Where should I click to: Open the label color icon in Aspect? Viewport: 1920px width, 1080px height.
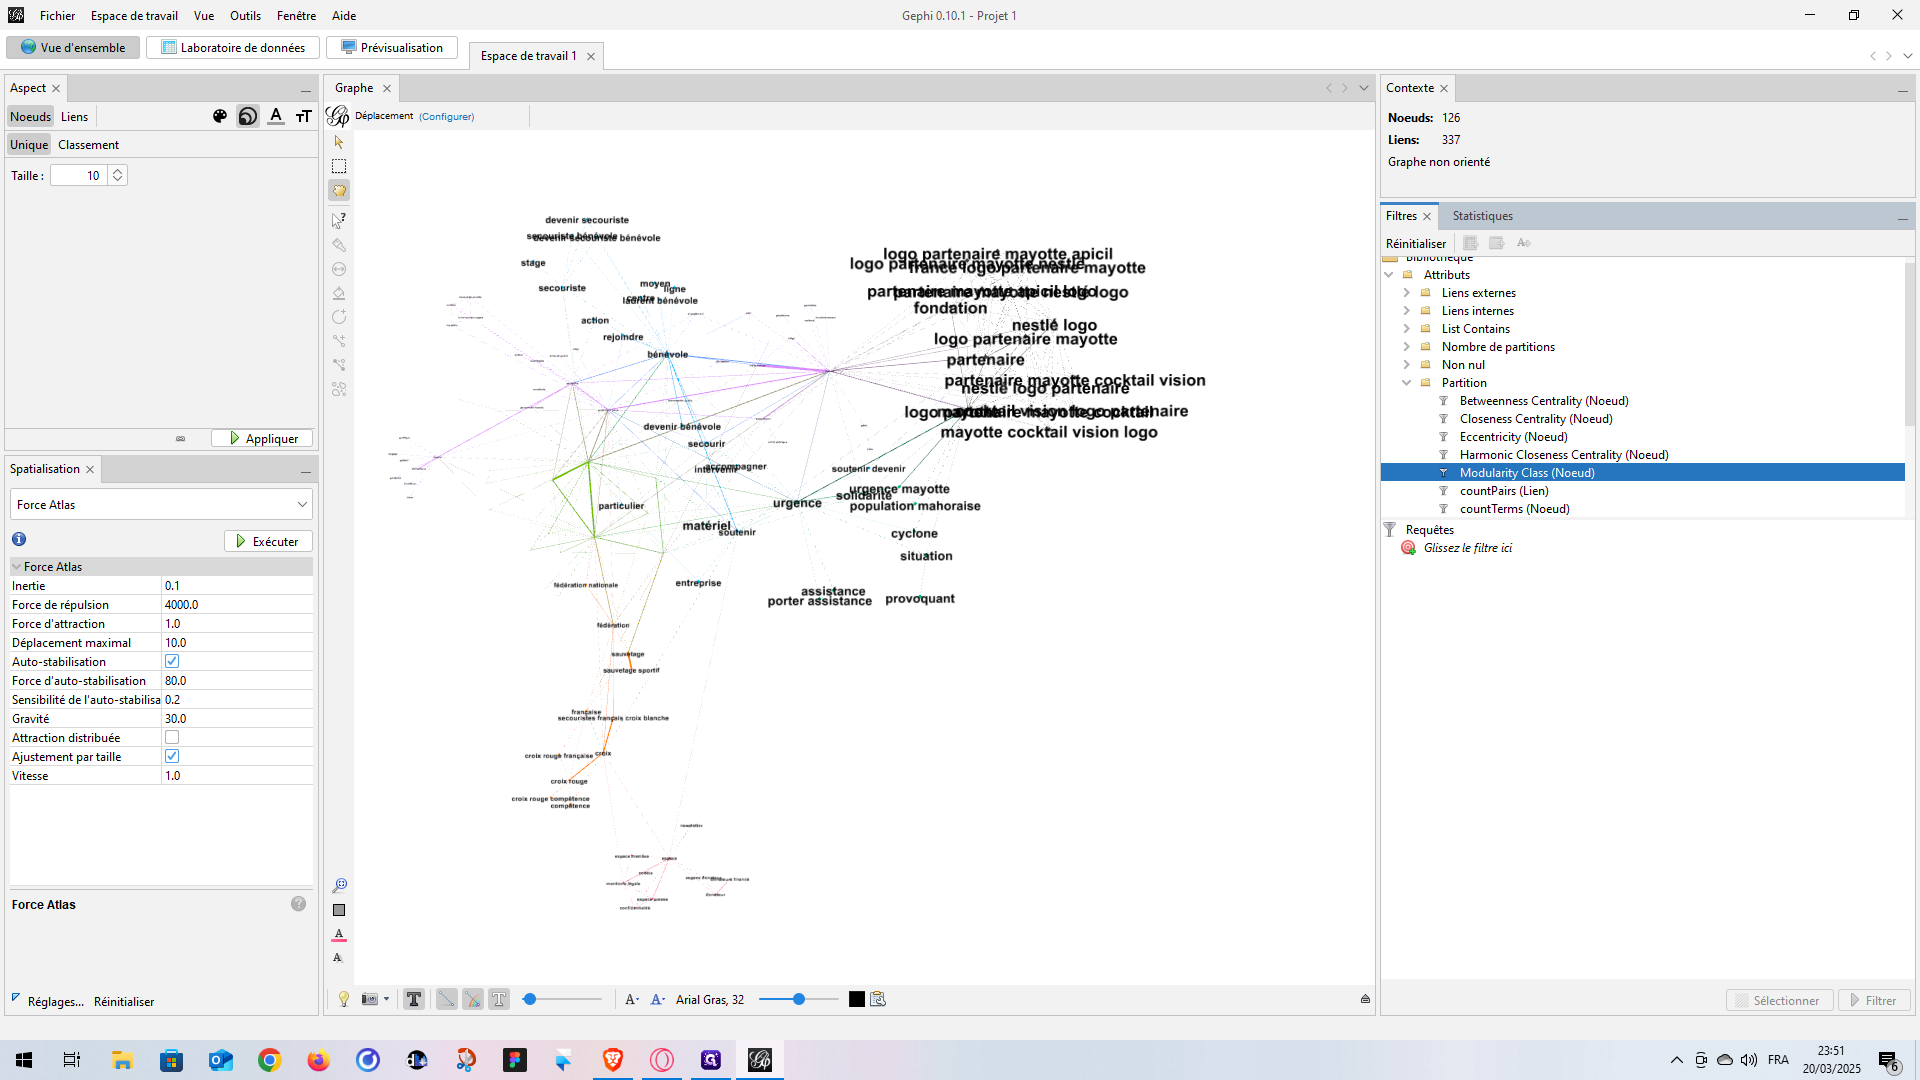point(276,116)
